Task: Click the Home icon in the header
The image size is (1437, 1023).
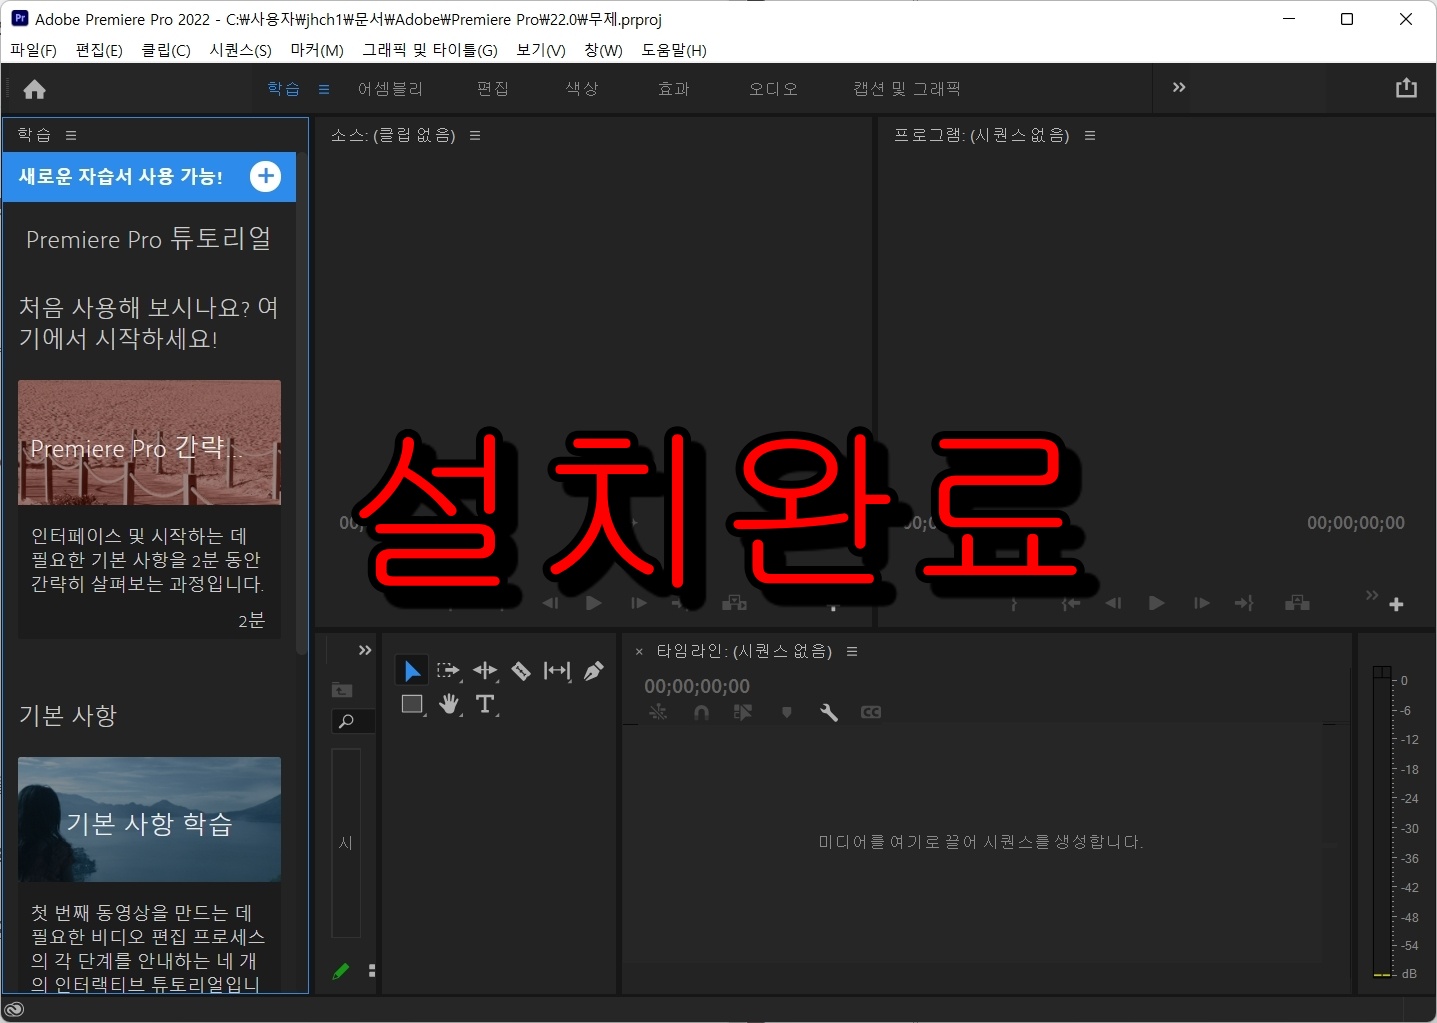Action: point(34,90)
